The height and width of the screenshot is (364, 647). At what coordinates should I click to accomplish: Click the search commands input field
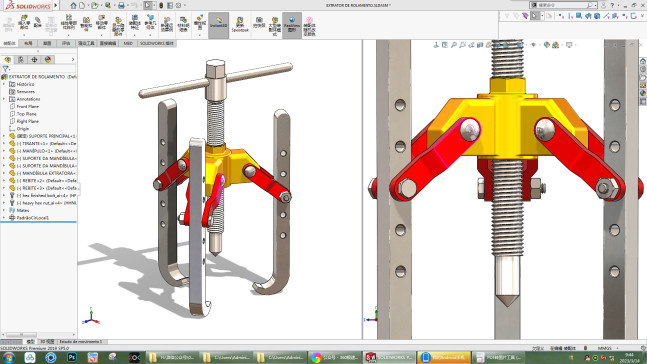coord(561,5)
